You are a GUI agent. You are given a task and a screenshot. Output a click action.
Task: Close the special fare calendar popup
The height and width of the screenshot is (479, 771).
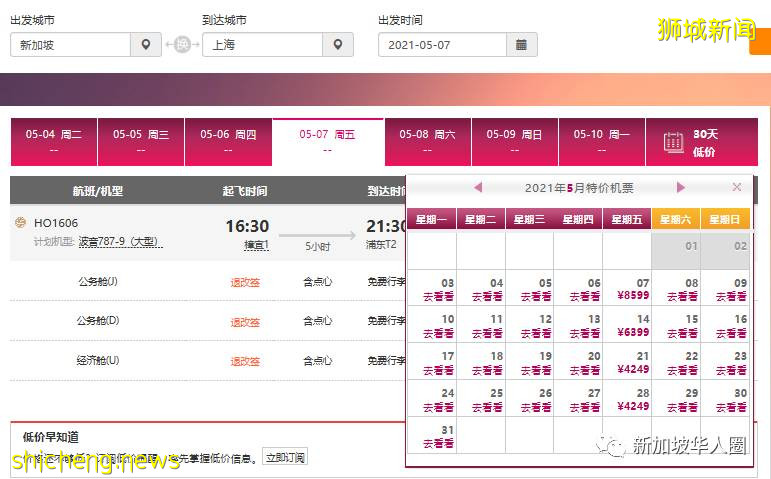(x=737, y=187)
